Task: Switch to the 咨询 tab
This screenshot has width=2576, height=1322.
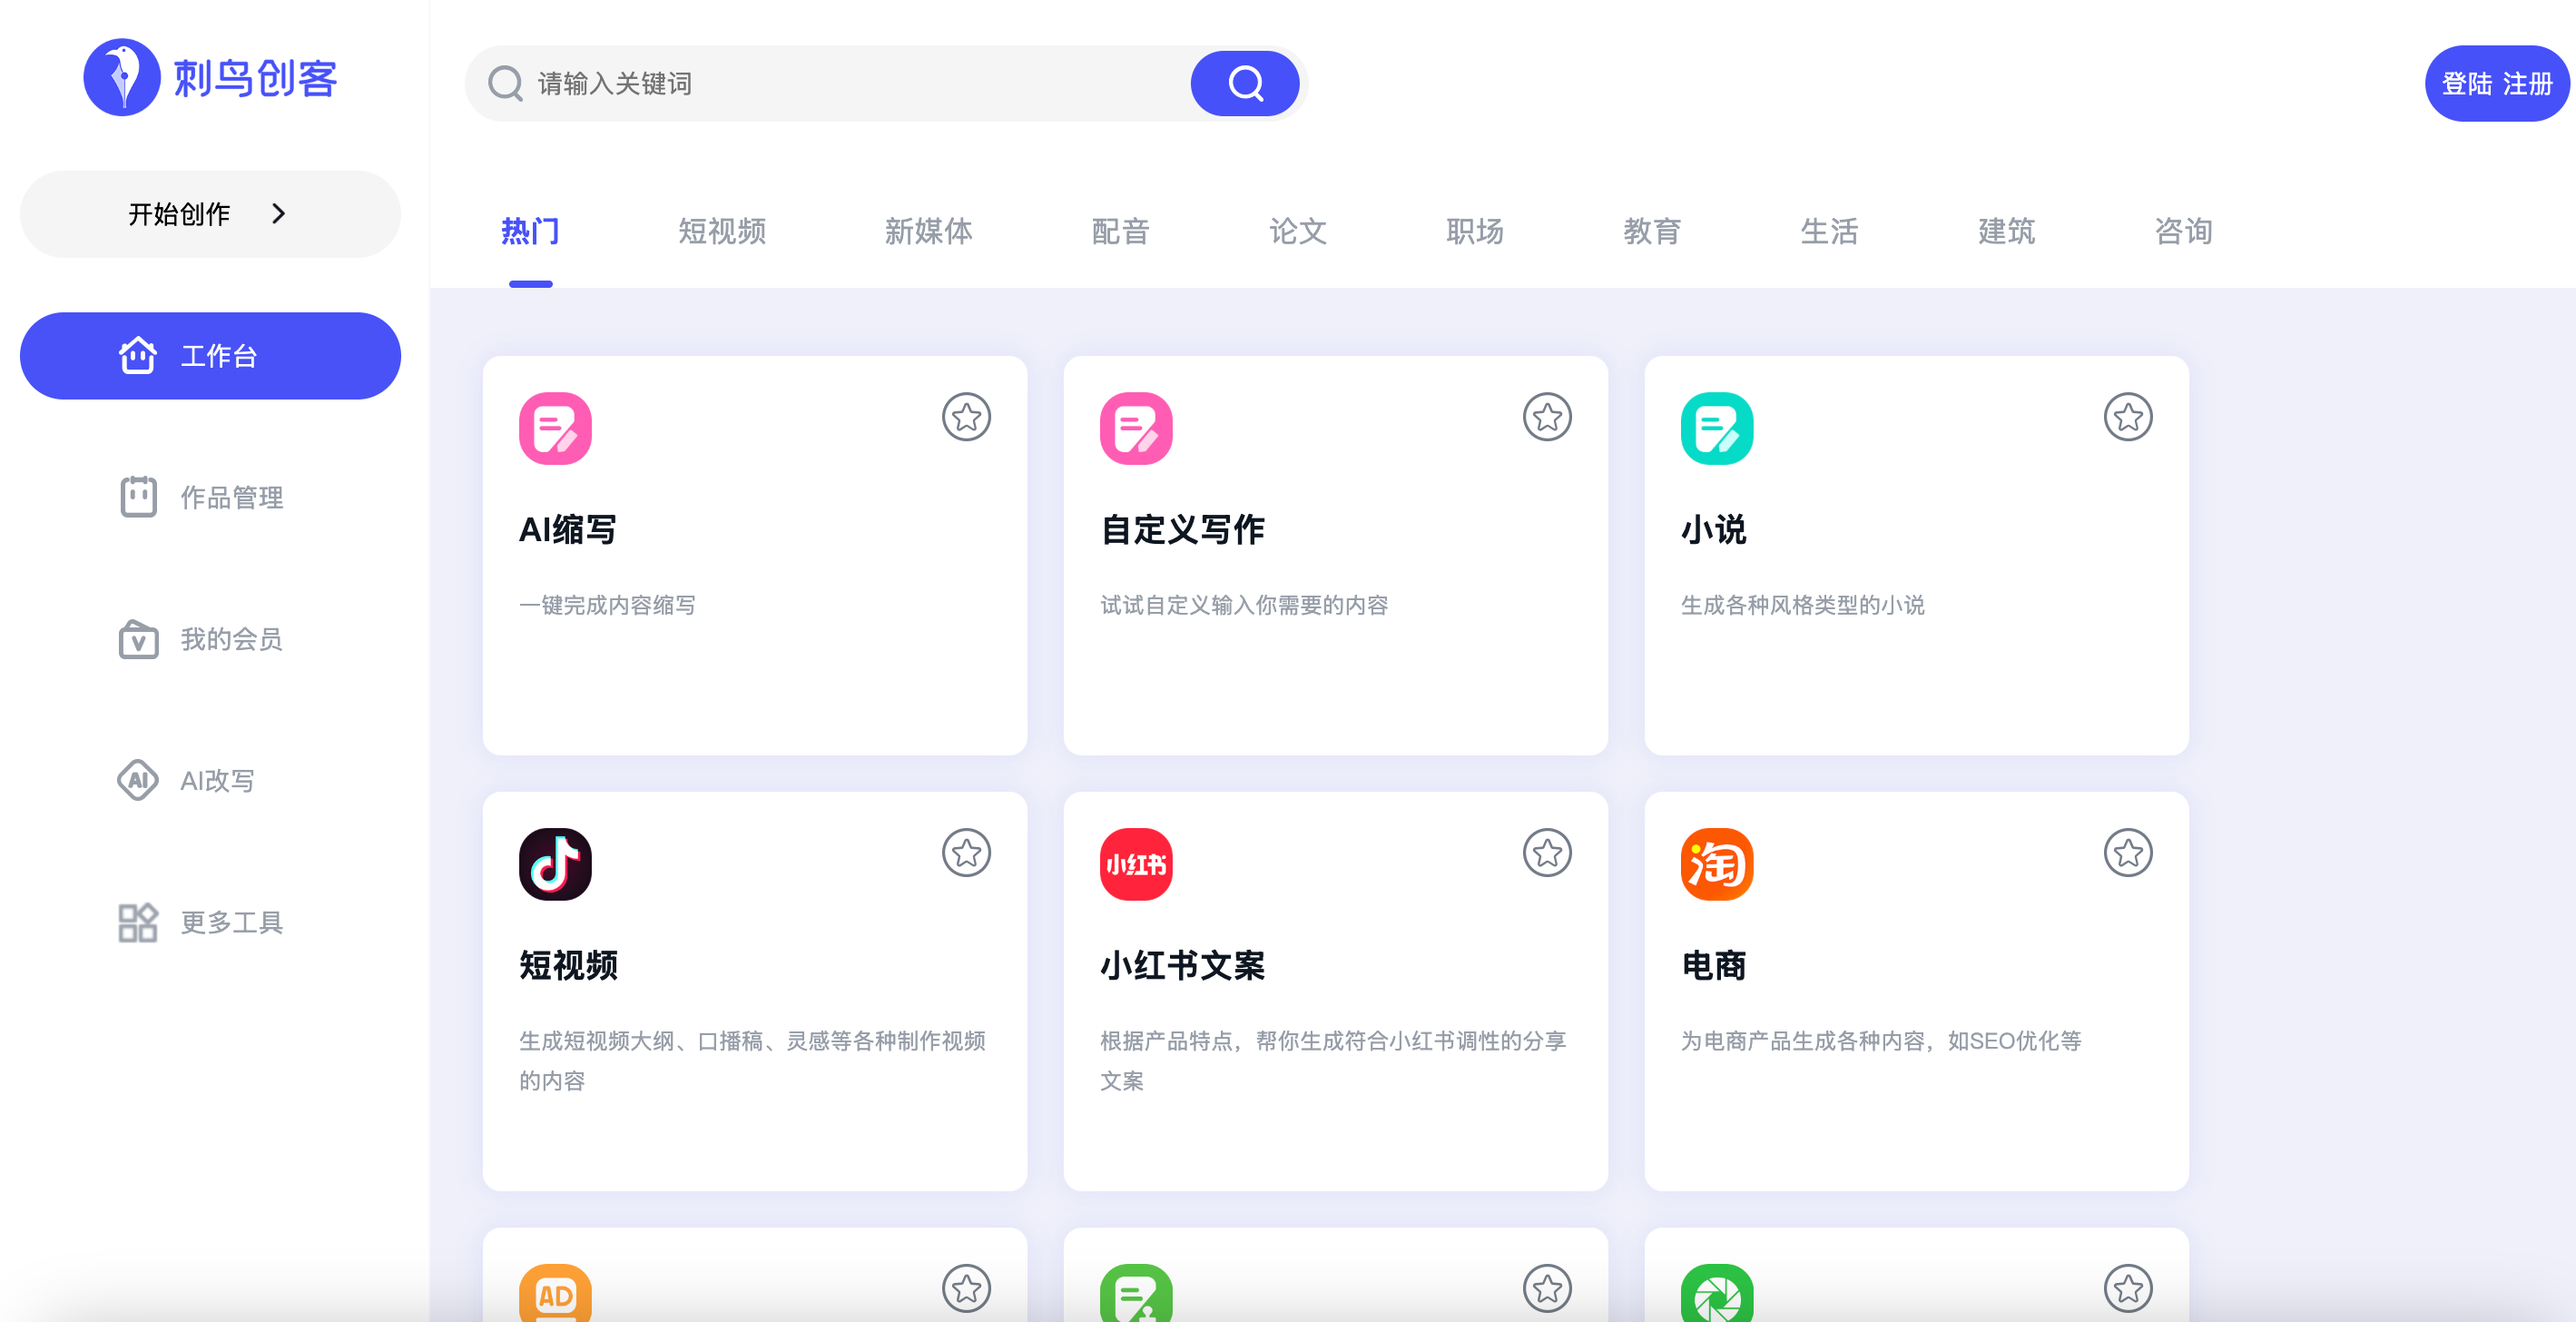Action: pos(2183,231)
